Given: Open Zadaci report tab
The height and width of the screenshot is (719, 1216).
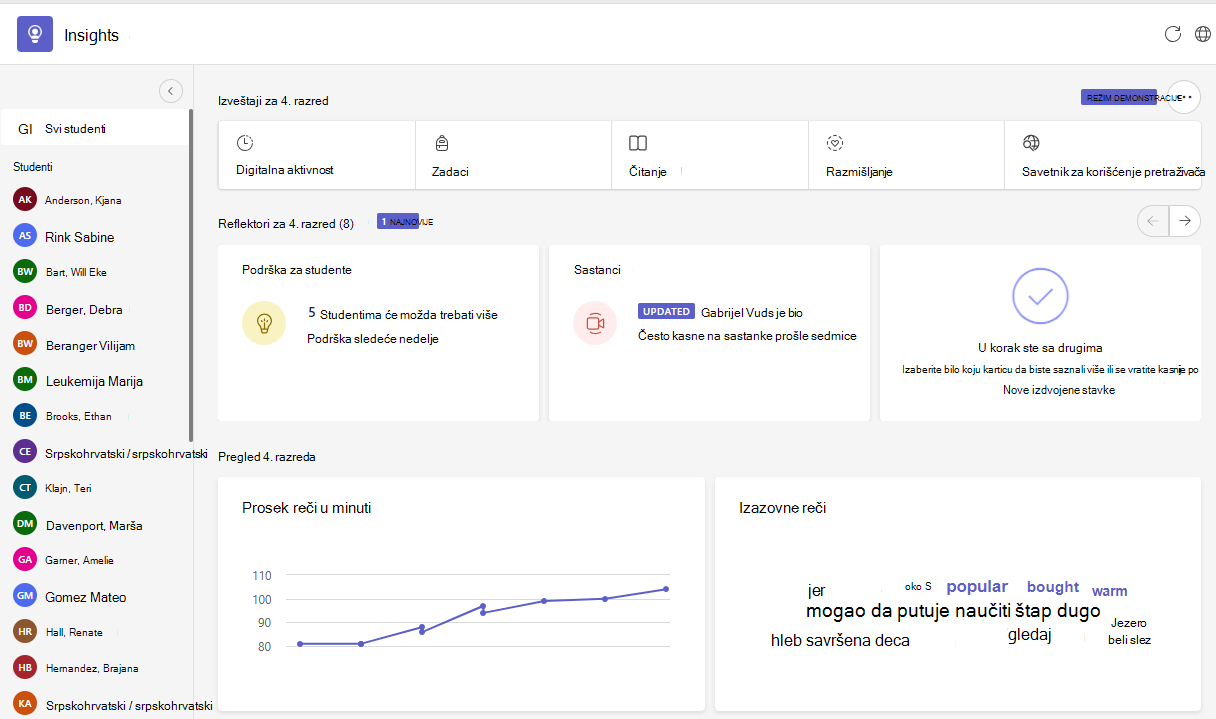Looking at the screenshot, I should [x=513, y=155].
